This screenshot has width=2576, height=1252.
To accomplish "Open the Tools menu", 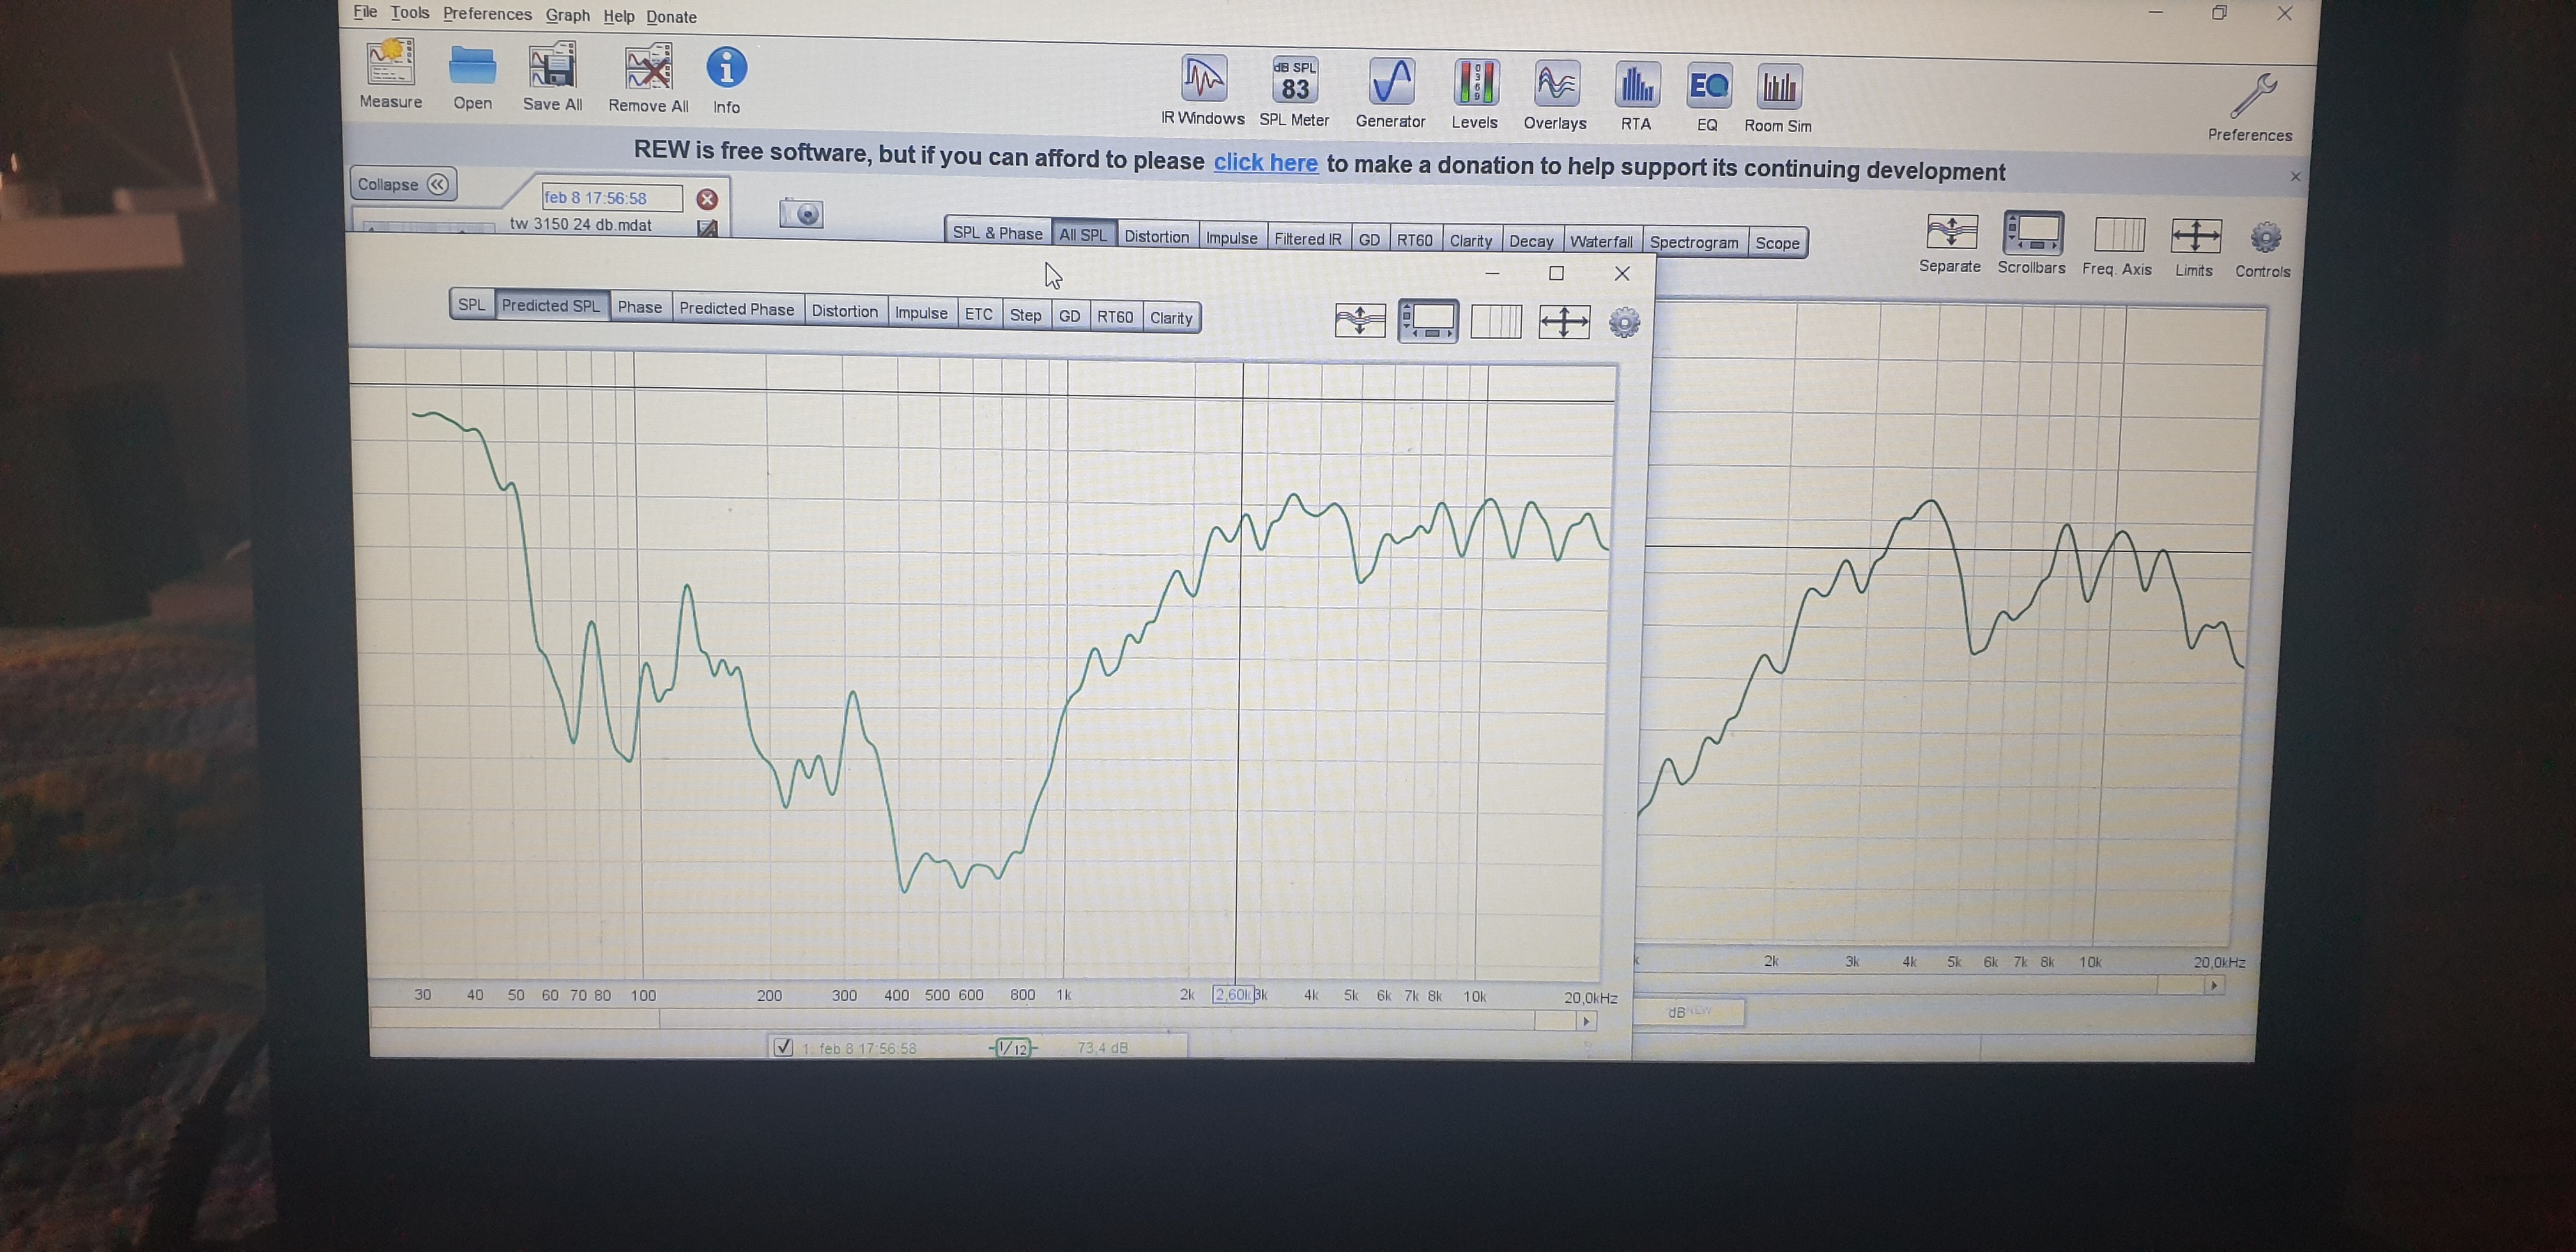I will click(x=409, y=12).
